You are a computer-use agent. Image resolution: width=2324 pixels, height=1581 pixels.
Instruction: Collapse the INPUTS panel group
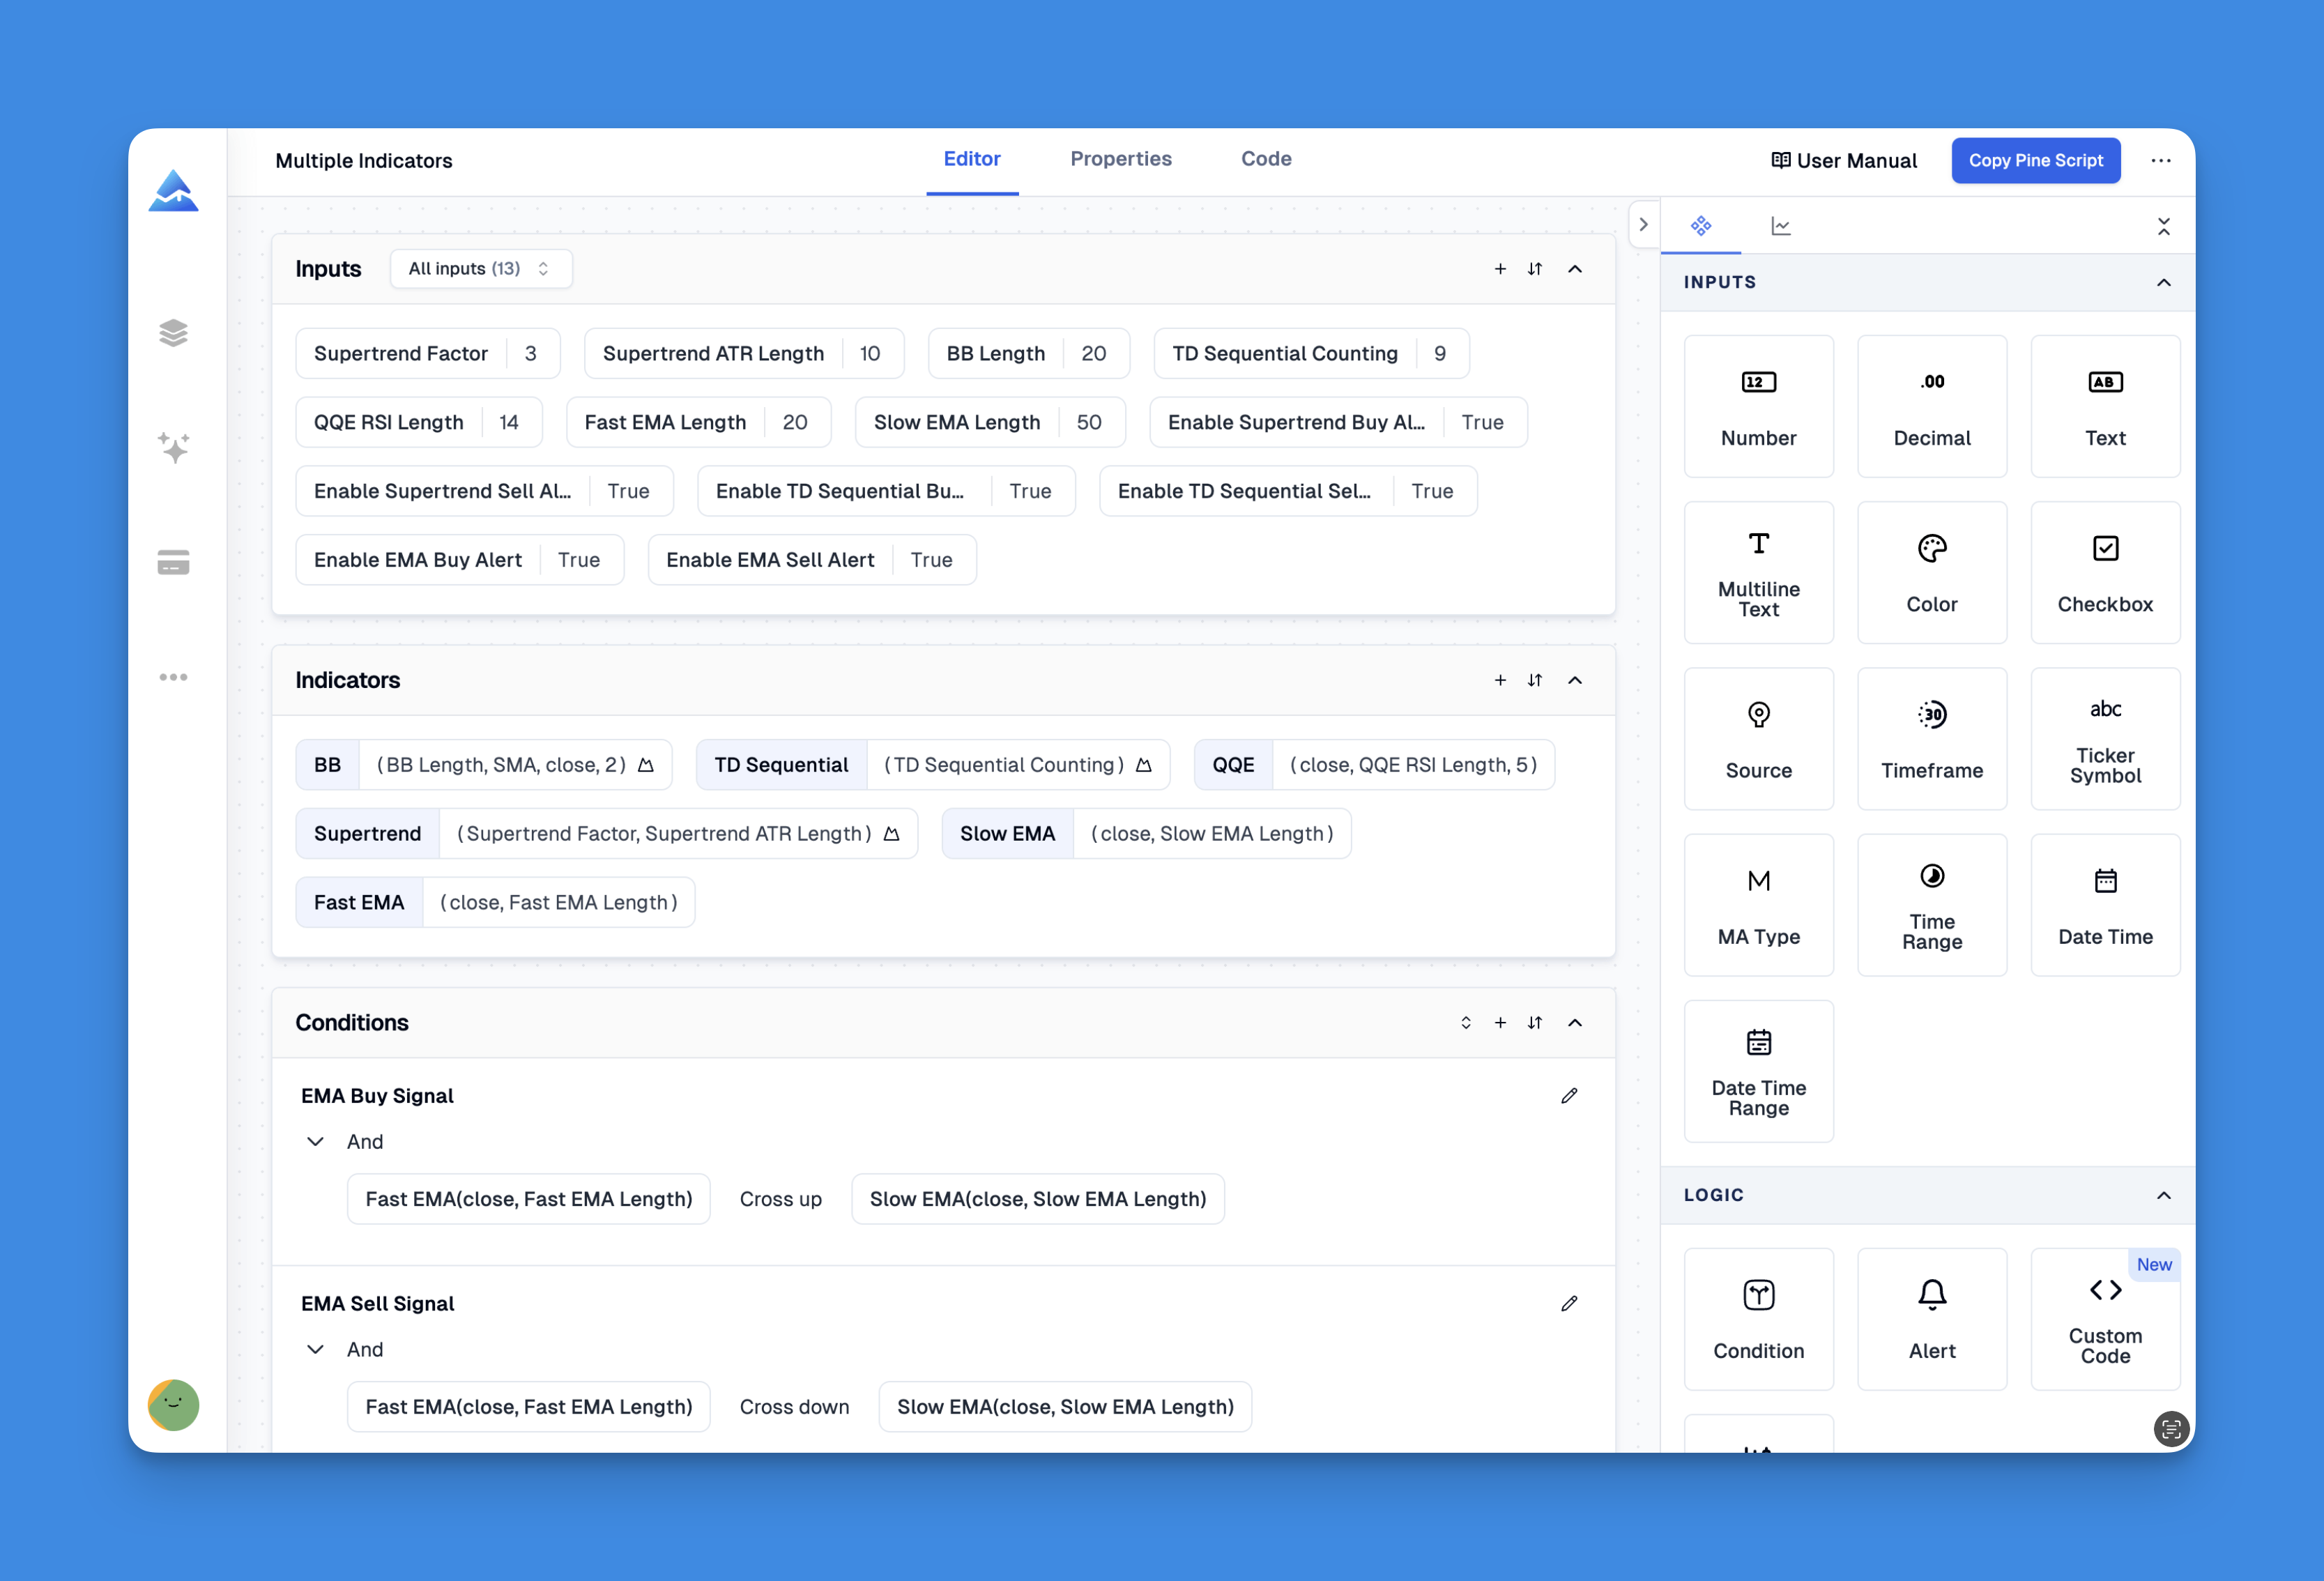(2163, 282)
